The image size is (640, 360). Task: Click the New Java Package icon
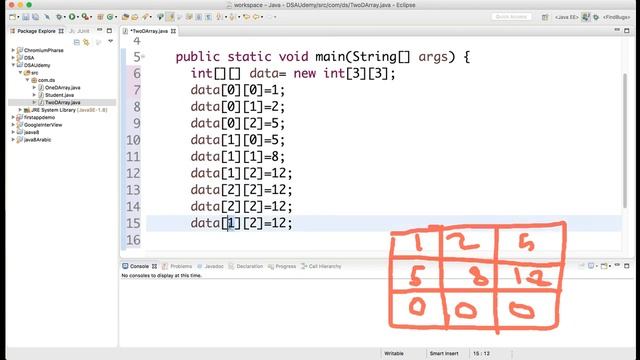pyautogui.click(x=100, y=17)
